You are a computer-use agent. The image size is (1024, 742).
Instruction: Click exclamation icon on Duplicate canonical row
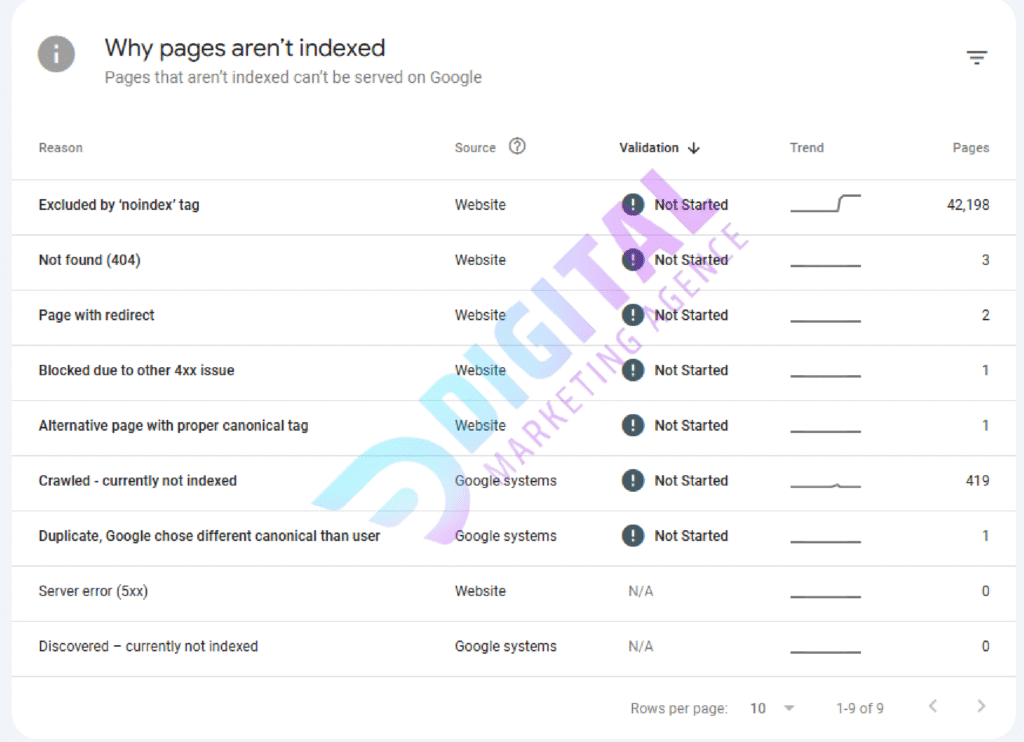click(x=633, y=536)
